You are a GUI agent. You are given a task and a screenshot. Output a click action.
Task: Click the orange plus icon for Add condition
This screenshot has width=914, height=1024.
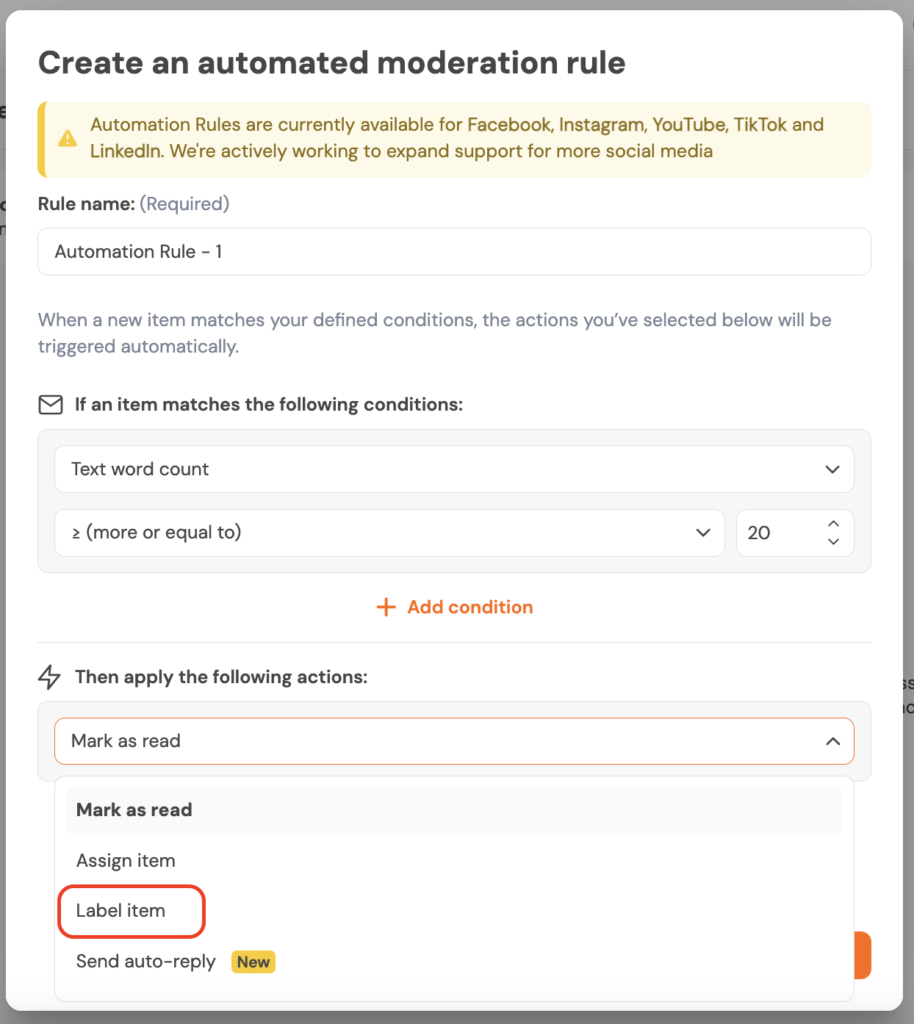pyautogui.click(x=386, y=607)
